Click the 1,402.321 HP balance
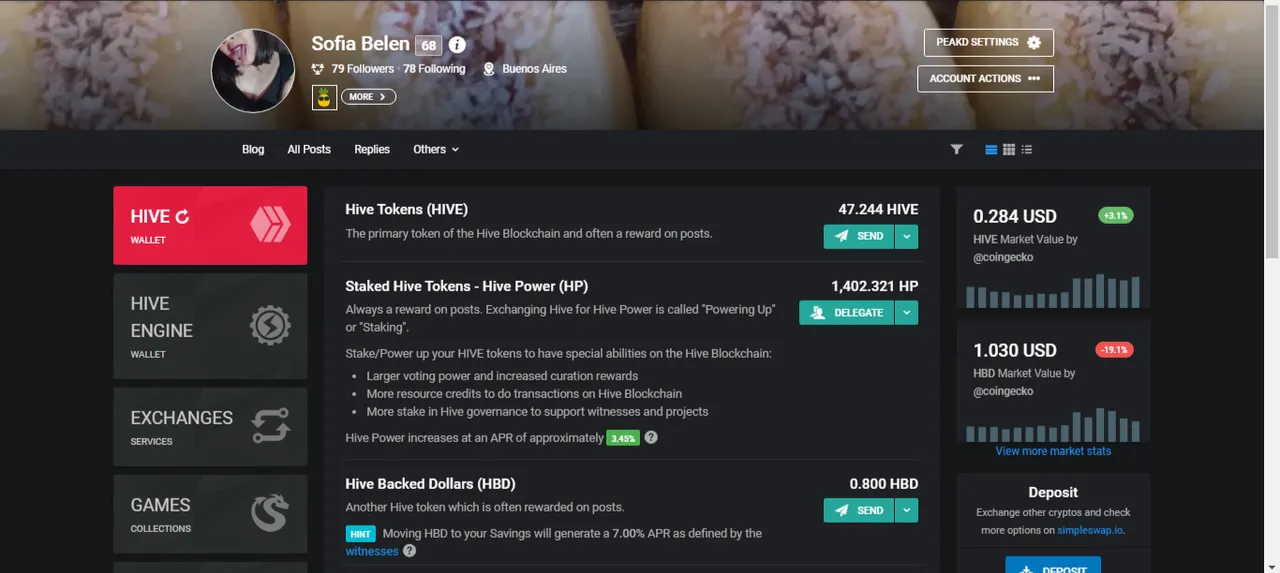 874,286
